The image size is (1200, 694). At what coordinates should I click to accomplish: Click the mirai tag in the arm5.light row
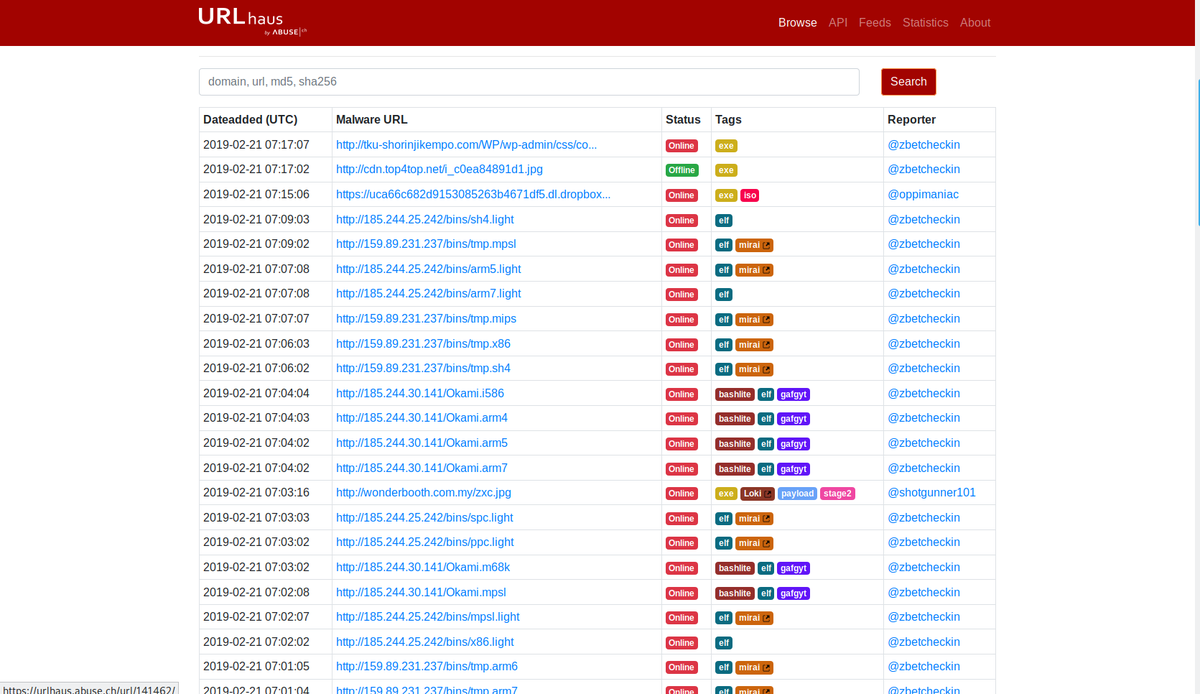pyautogui.click(x=754, y=270)
